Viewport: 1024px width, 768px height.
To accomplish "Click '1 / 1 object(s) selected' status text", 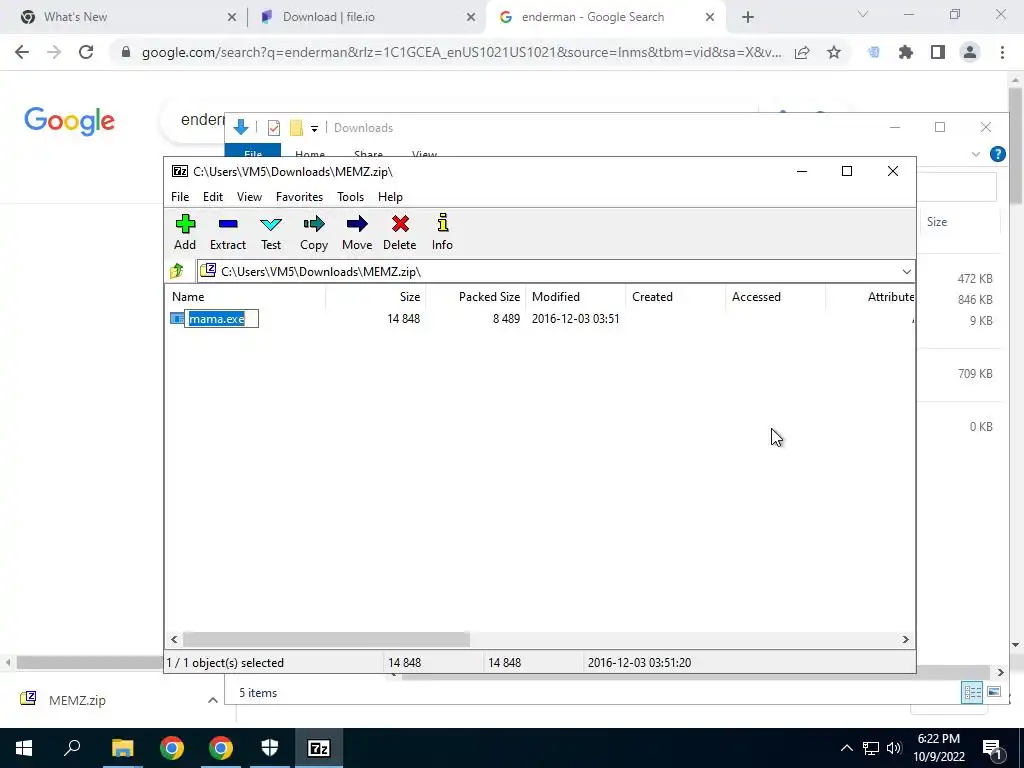I will 225,663.
